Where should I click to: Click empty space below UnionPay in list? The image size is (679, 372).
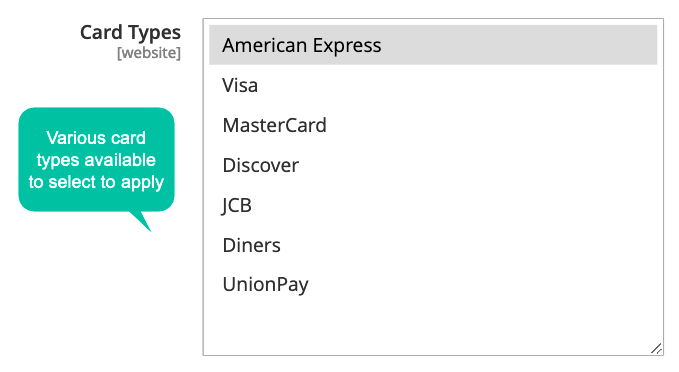(x=433, y=327)
